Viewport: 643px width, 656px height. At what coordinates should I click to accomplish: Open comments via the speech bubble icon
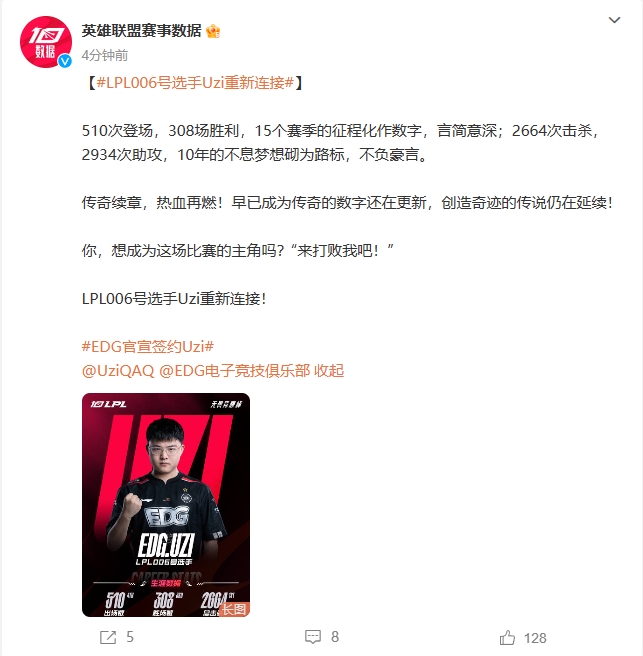click(313, 637)
